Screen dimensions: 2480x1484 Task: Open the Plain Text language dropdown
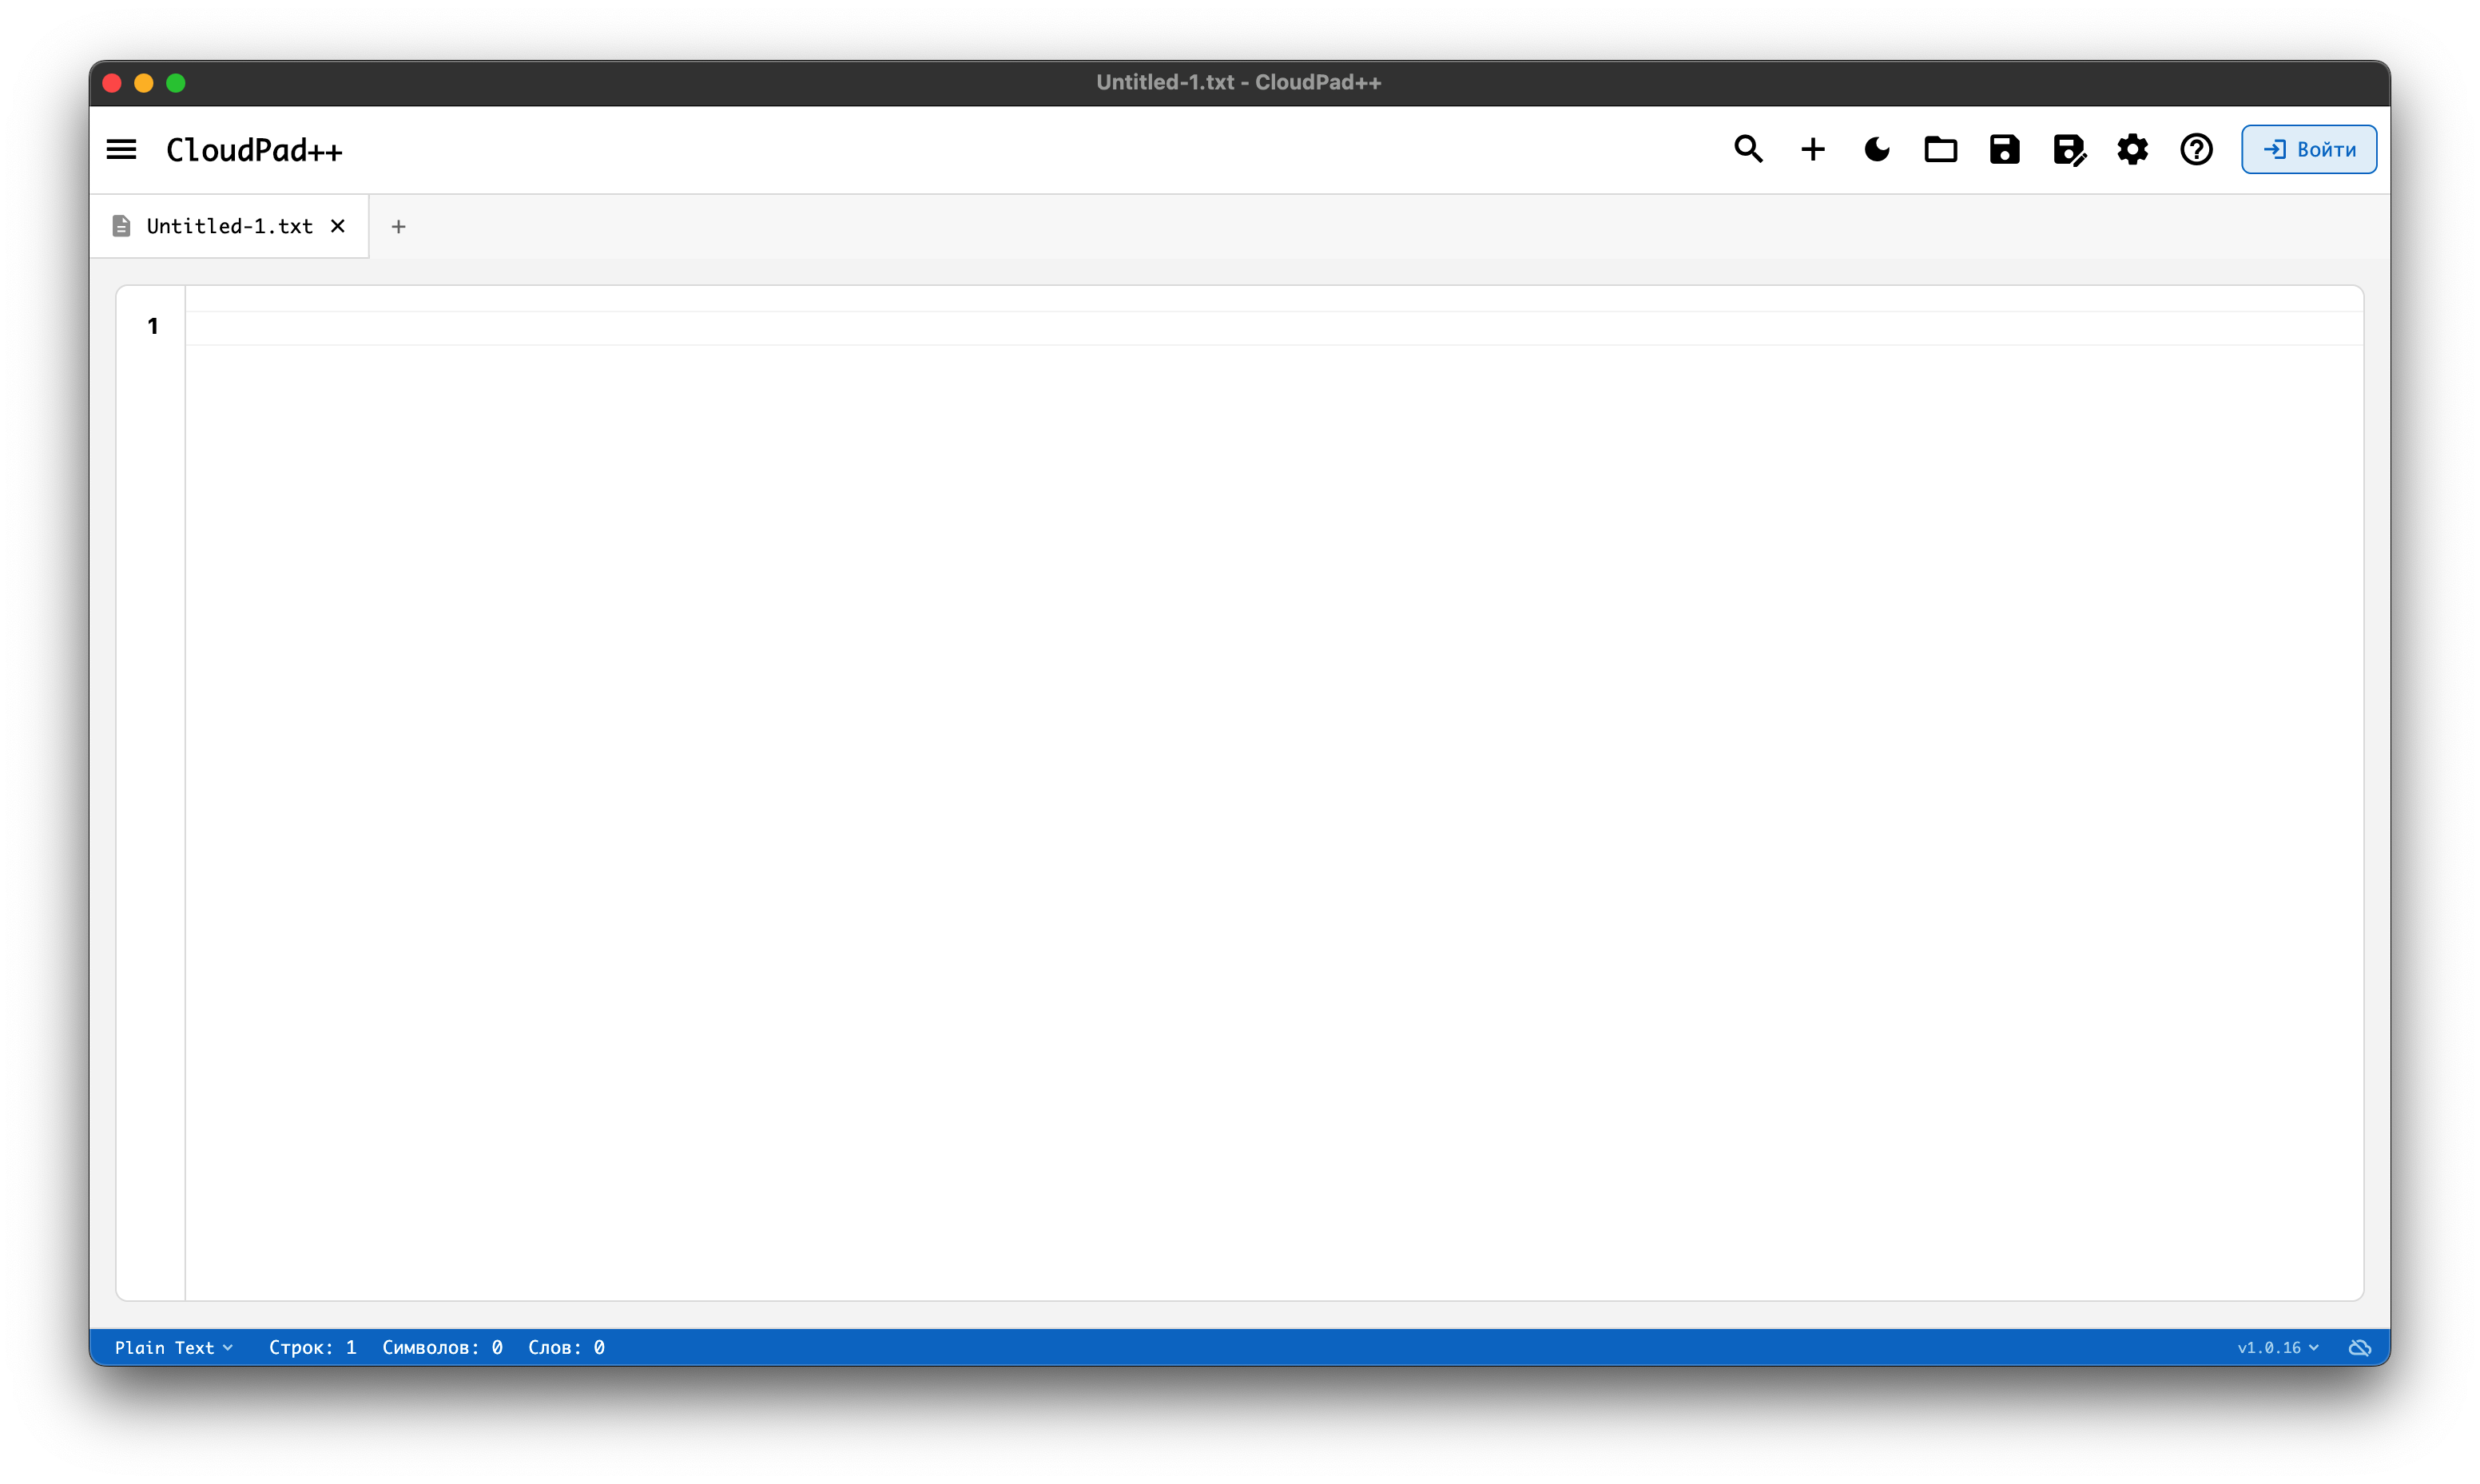click(x=175, y=1347)
